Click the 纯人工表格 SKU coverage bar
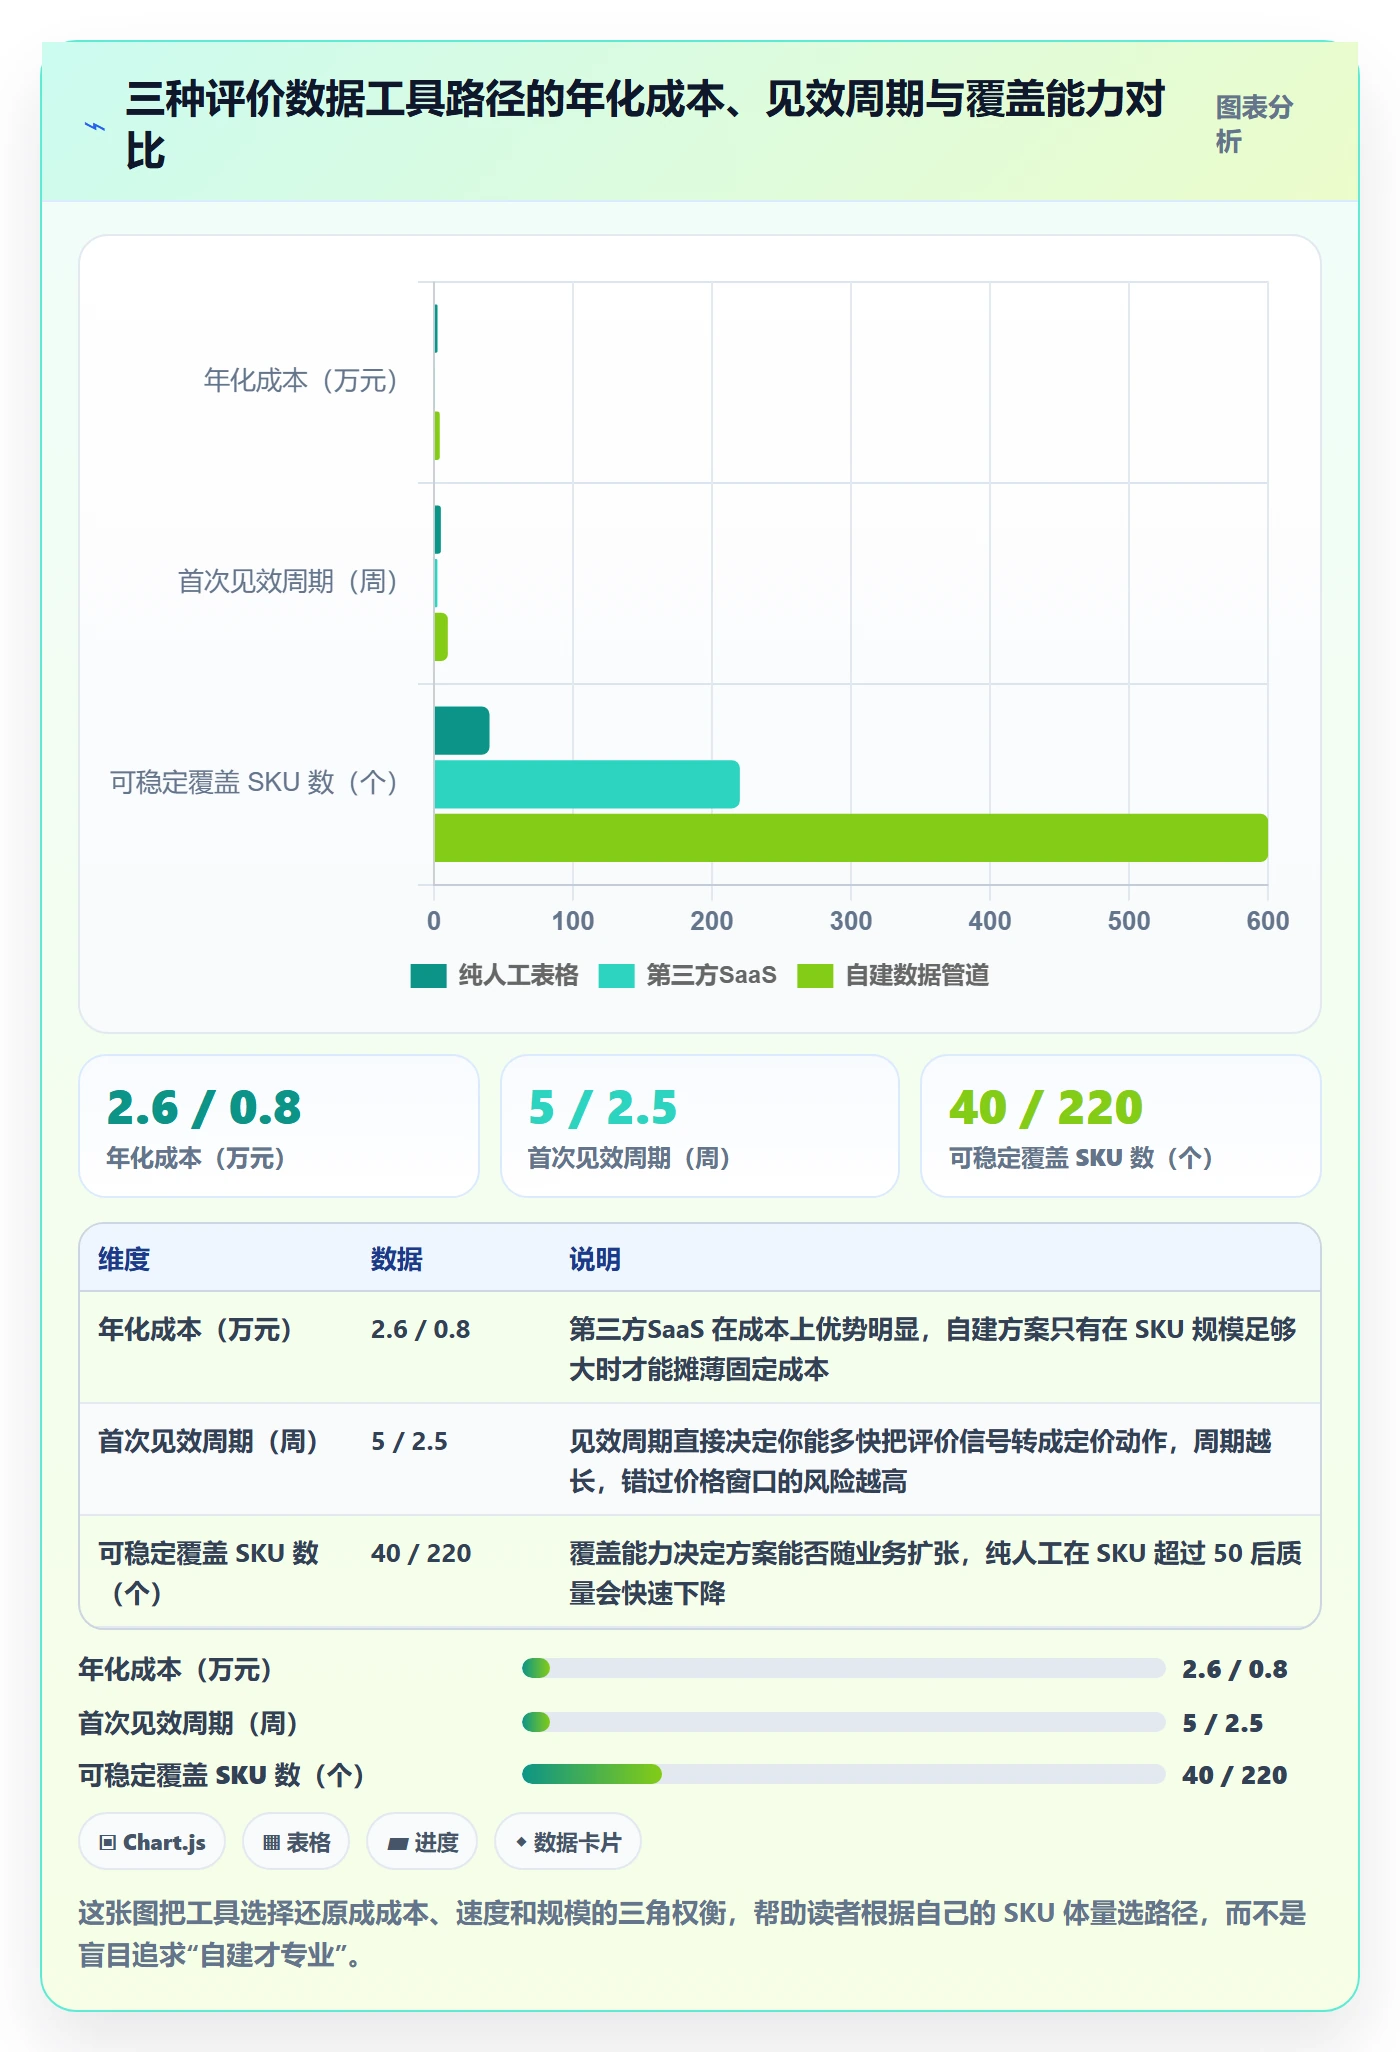The width and height of the screenshot is (1400, 2052). pos(462,731)
